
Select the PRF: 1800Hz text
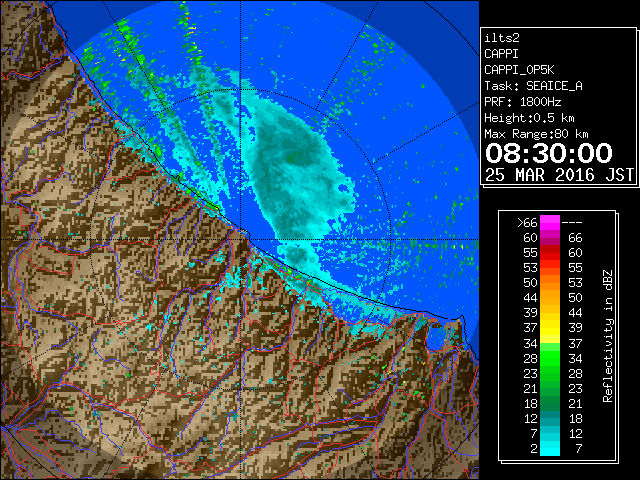point(522,102)
